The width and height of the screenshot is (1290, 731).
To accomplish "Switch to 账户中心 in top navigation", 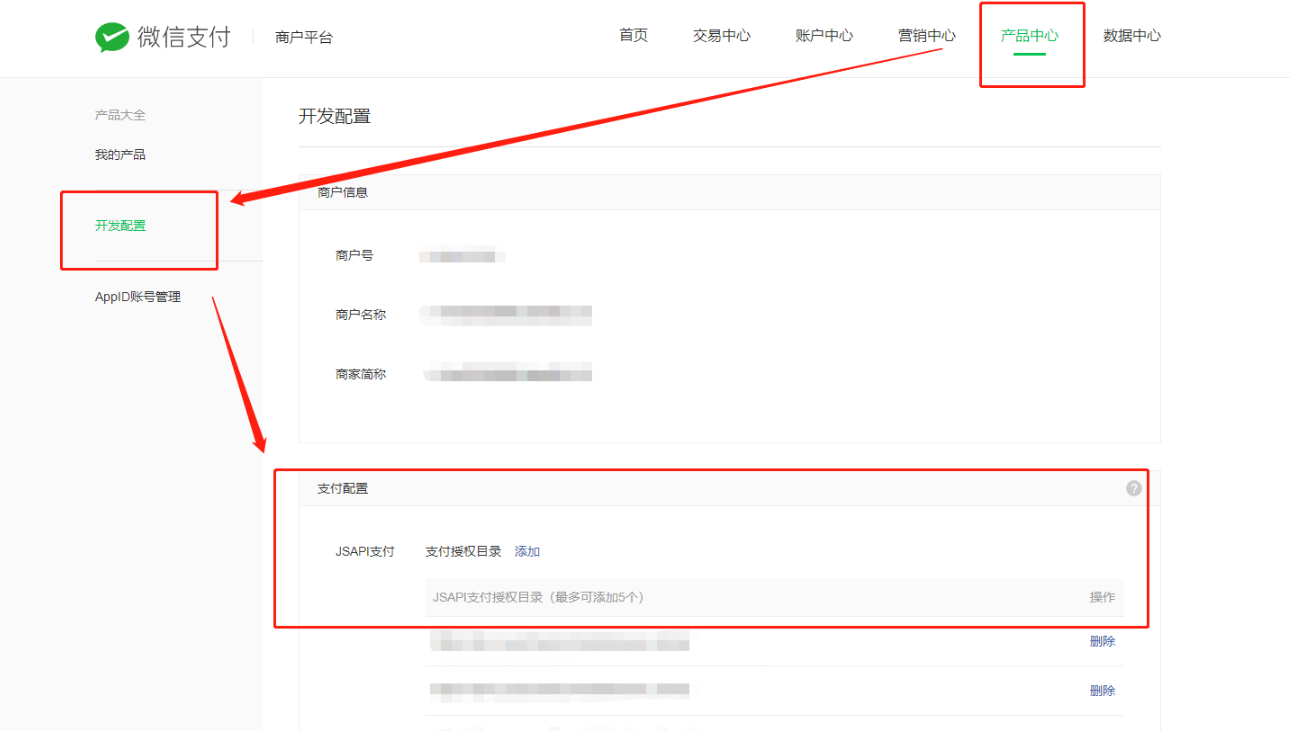I will tap(824, 36).
